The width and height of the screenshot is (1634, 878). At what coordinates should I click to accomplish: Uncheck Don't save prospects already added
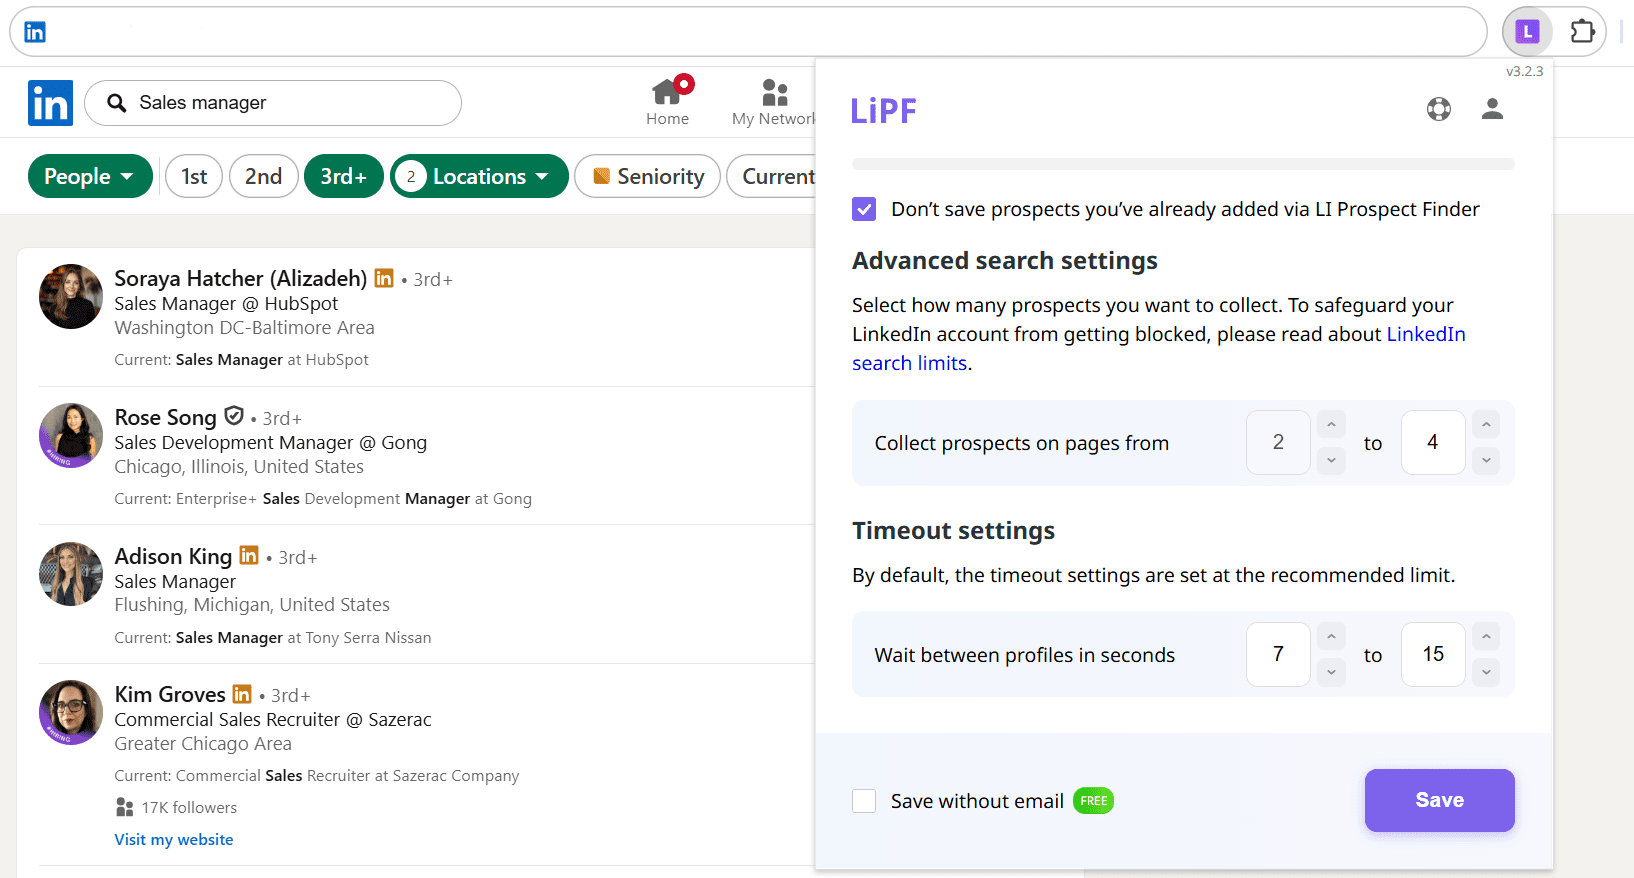click(x=864, y=209)
